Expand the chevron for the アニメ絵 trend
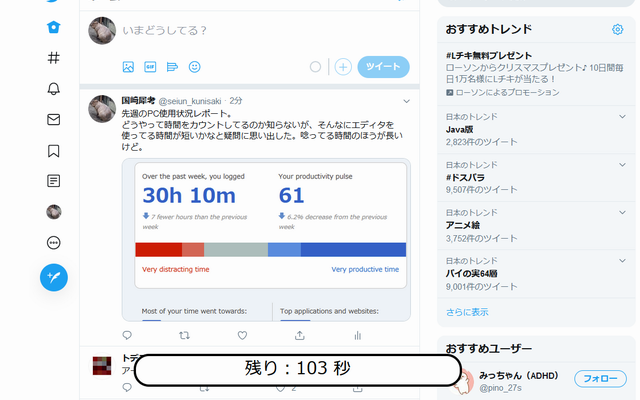The image size is (640, 400). click(622, 213)
